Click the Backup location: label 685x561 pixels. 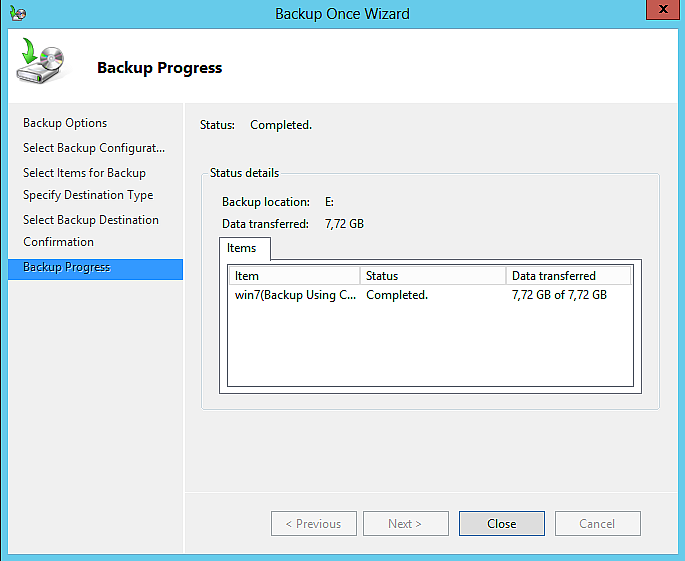[x=266, y=202]
